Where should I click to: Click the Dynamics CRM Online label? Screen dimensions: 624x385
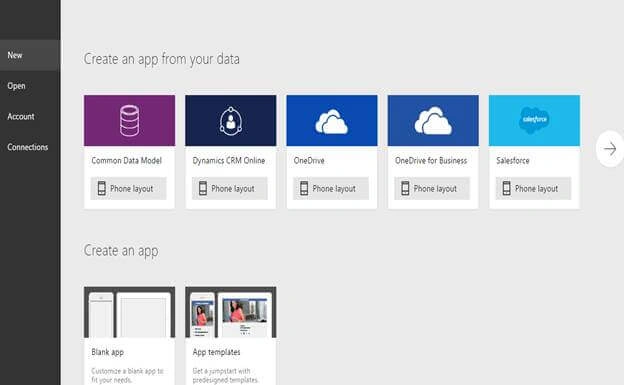pos(229,160)
